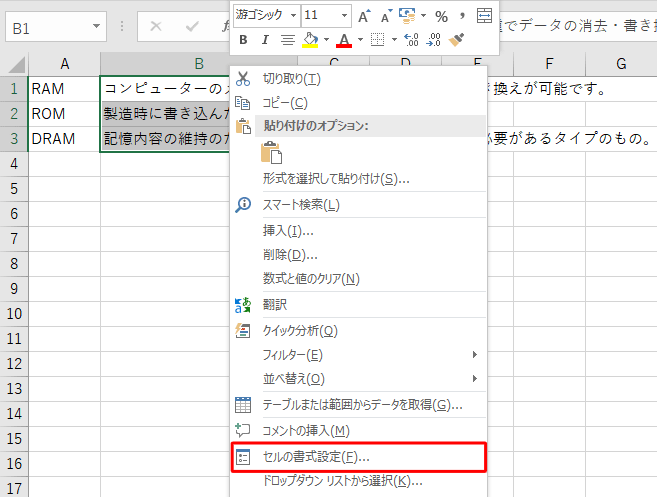Viewport: 657px width, 497px height.
Task: Choose 切り取り(T) from context menu
Action: pyautogui.click(x=359, y=79)
